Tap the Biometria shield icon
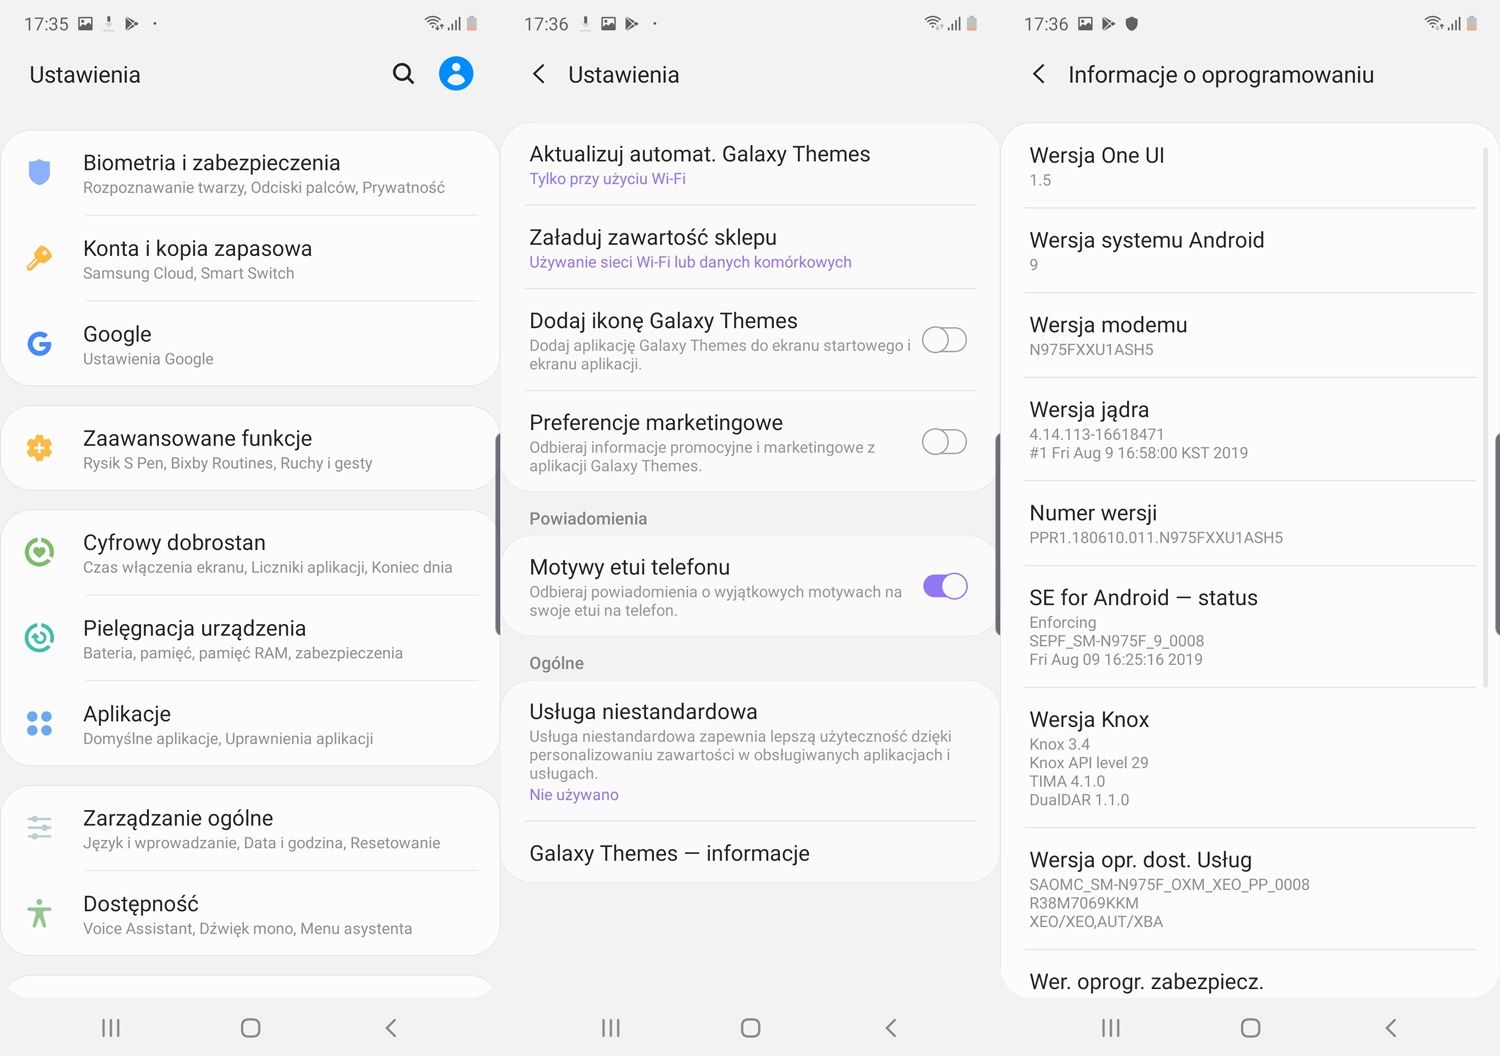The image size is (1500, 1056). [x=39, y=172]
